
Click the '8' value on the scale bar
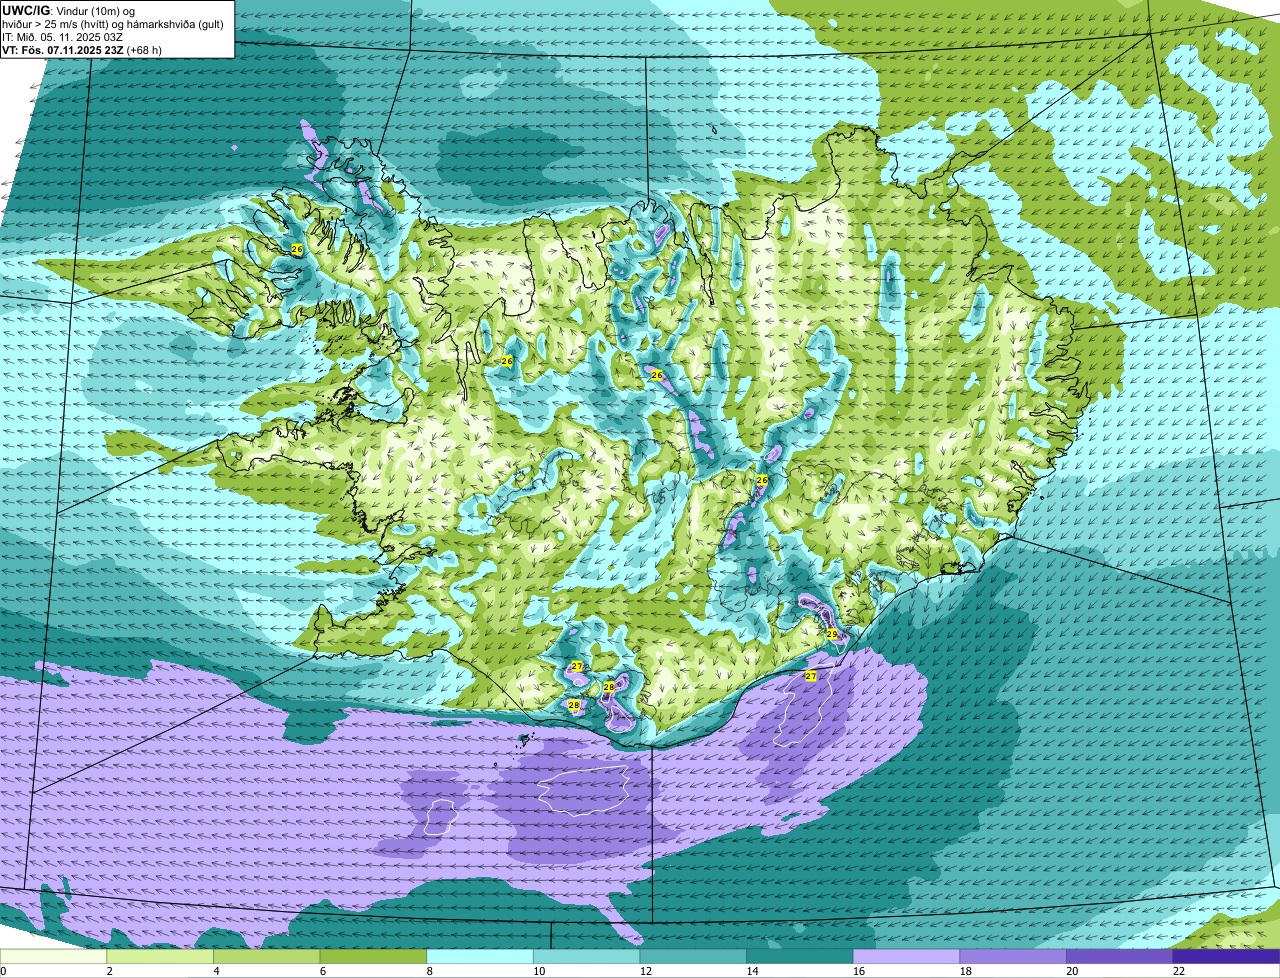coord(429,970)
